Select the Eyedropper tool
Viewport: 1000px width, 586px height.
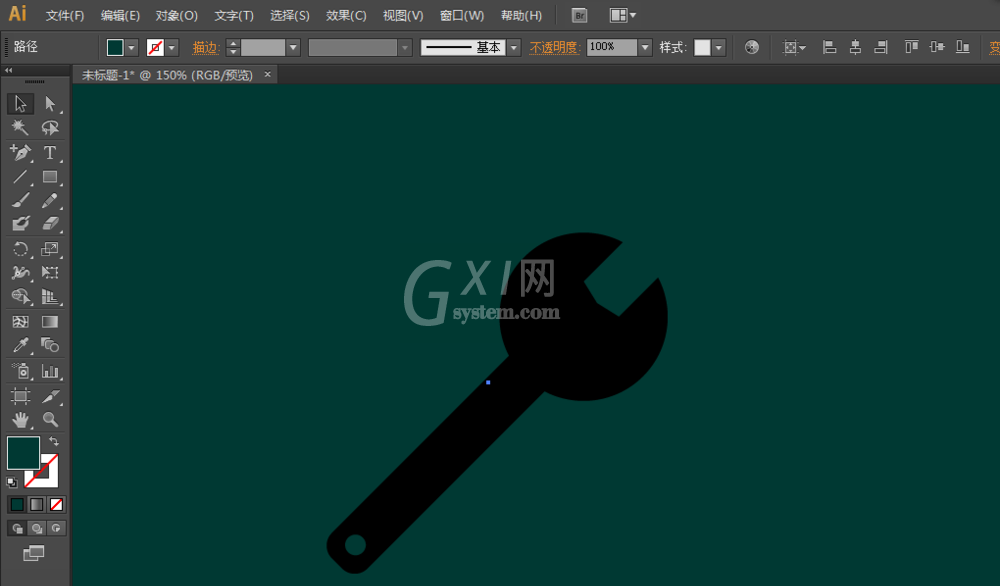click(20, 345)
